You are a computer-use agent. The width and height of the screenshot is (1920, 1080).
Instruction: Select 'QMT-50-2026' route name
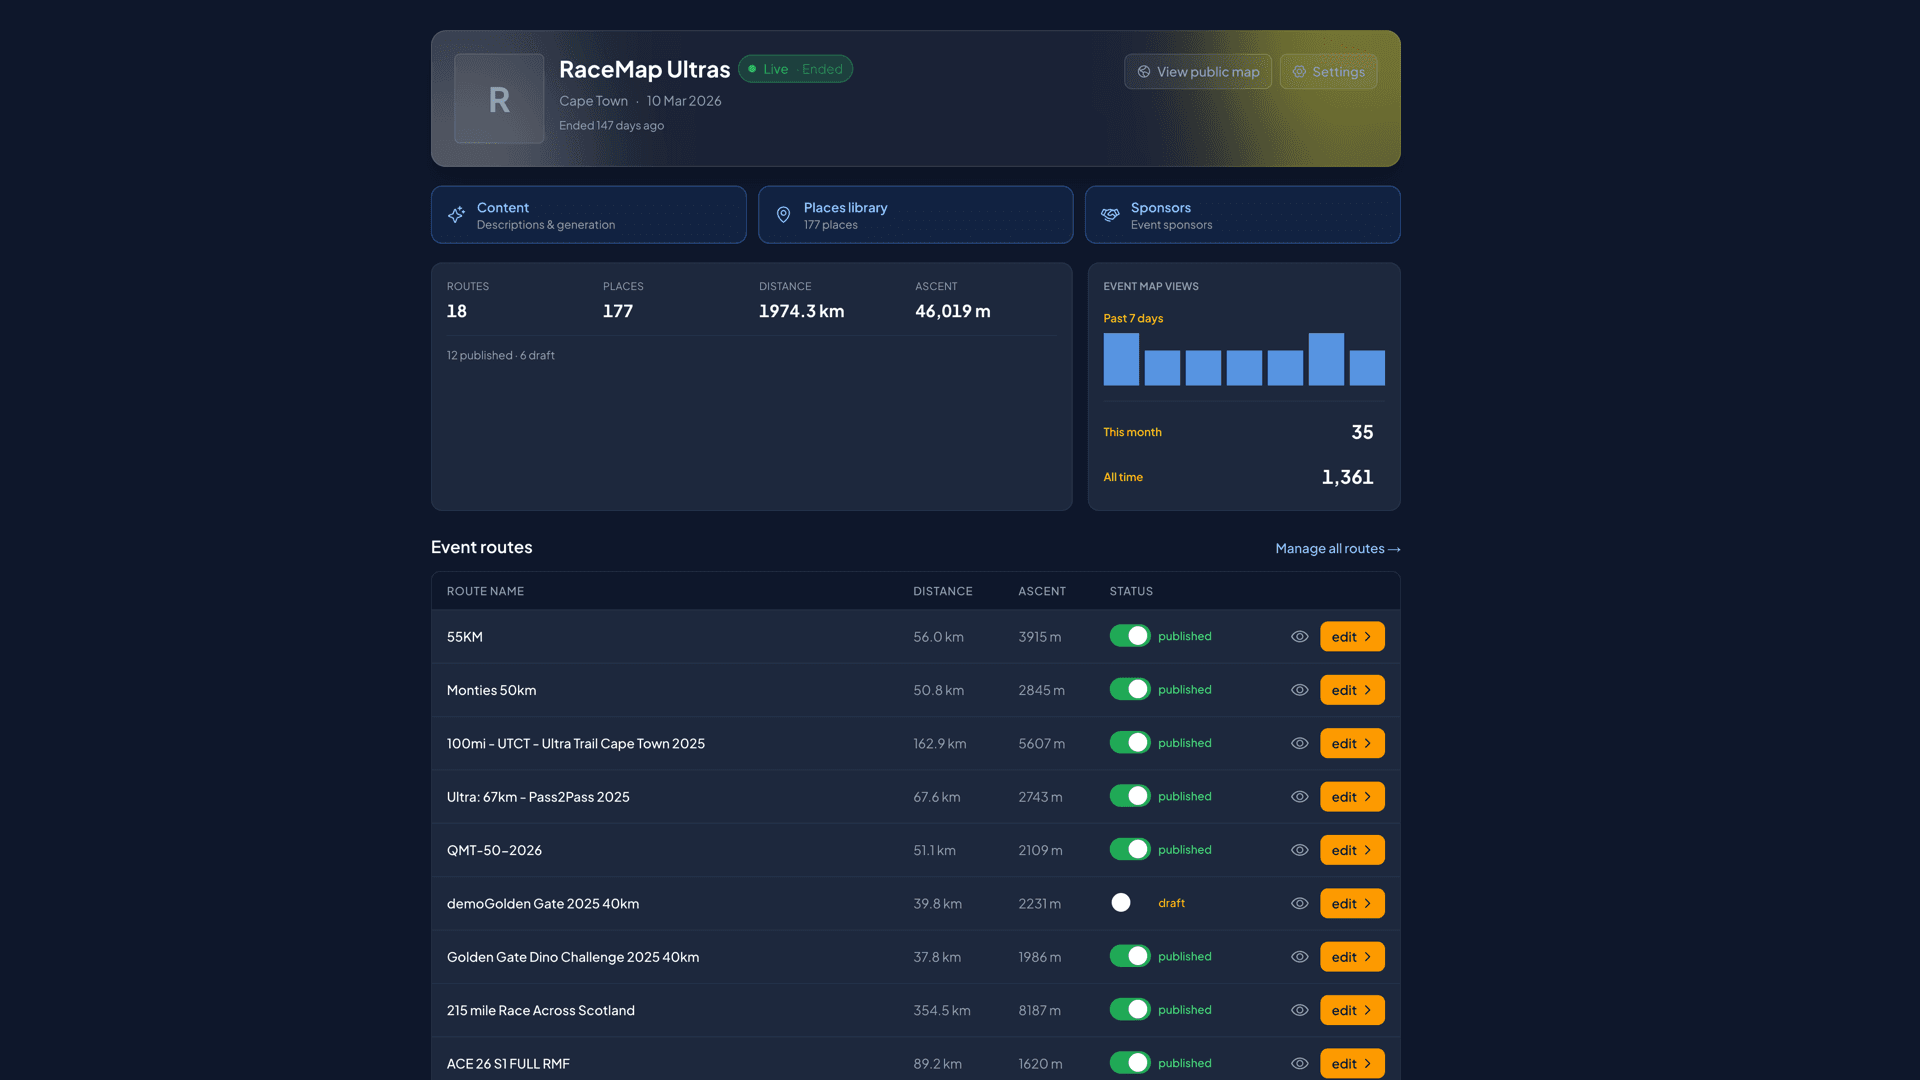[x=494, y=850]
